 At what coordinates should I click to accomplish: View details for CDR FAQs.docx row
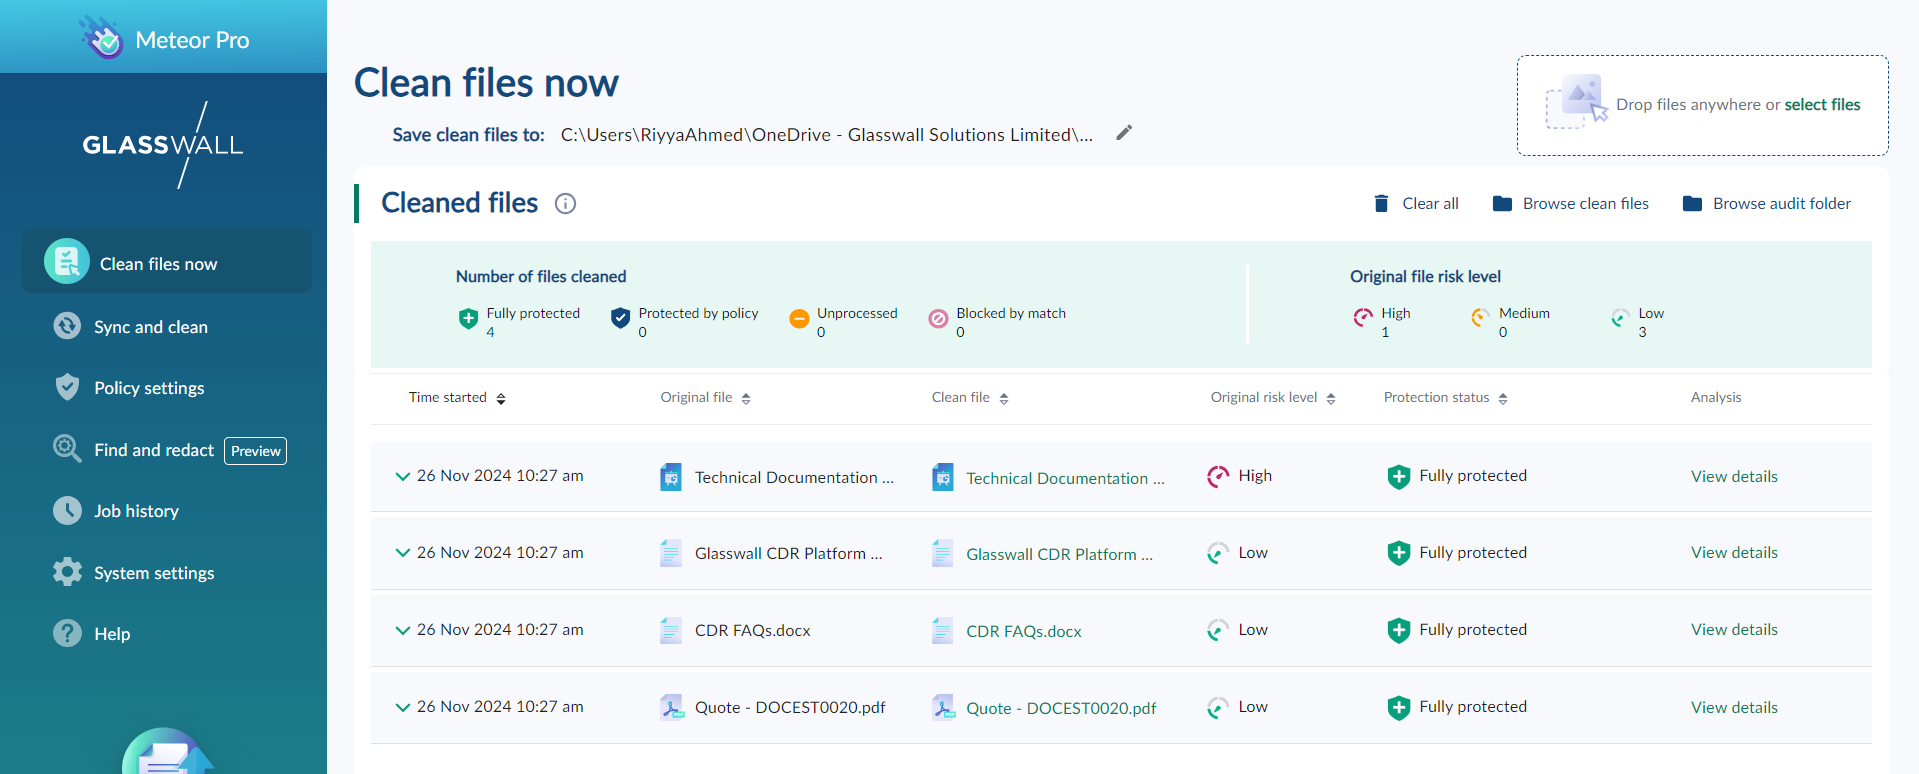click(1734, 629)
